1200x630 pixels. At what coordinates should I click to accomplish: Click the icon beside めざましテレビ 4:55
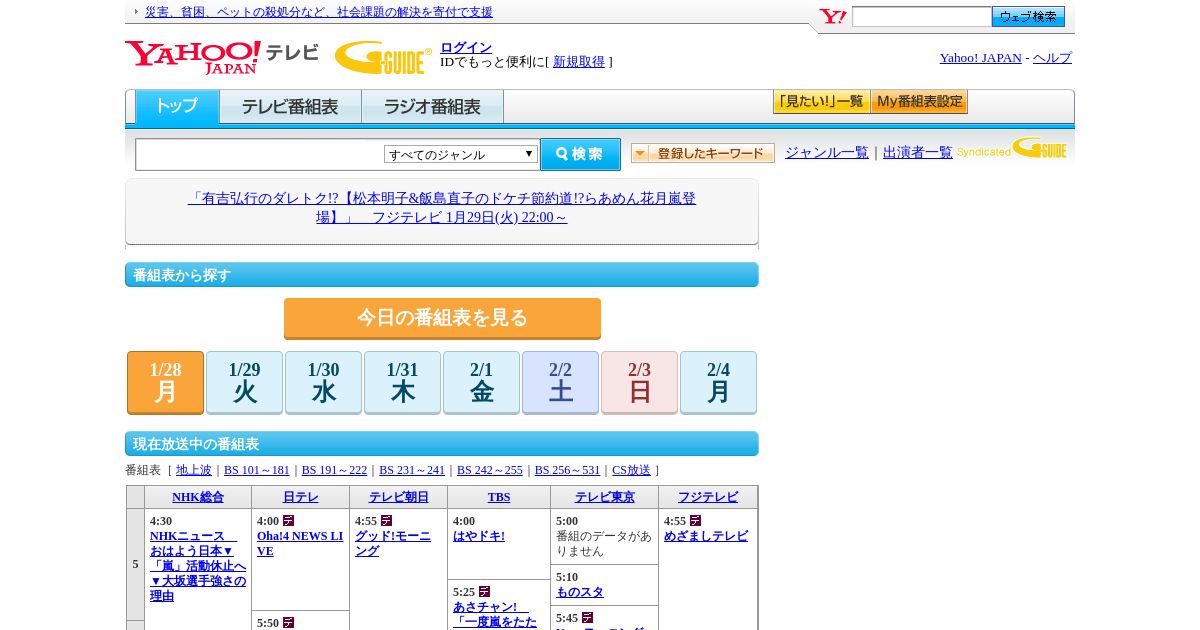tap(696, 521)
